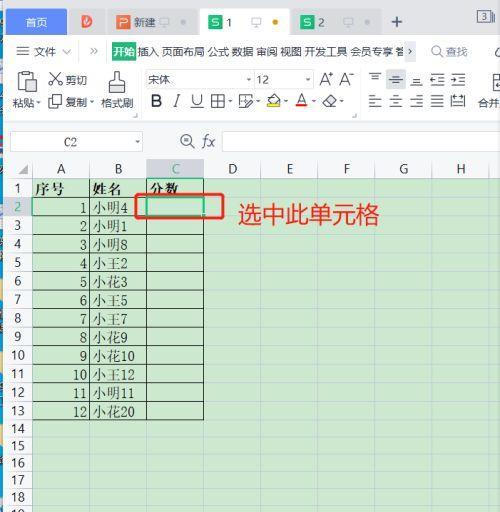This screenshot has width=500, height=512.
Task: Click the Paste clipboard icon
Action: [x=27, y=81]
